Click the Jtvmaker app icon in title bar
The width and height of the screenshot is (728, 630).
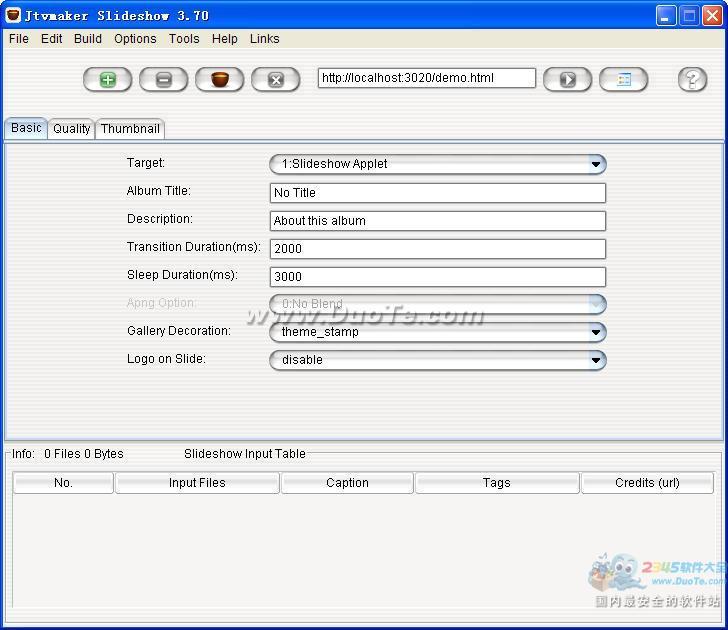click(13, 15)
